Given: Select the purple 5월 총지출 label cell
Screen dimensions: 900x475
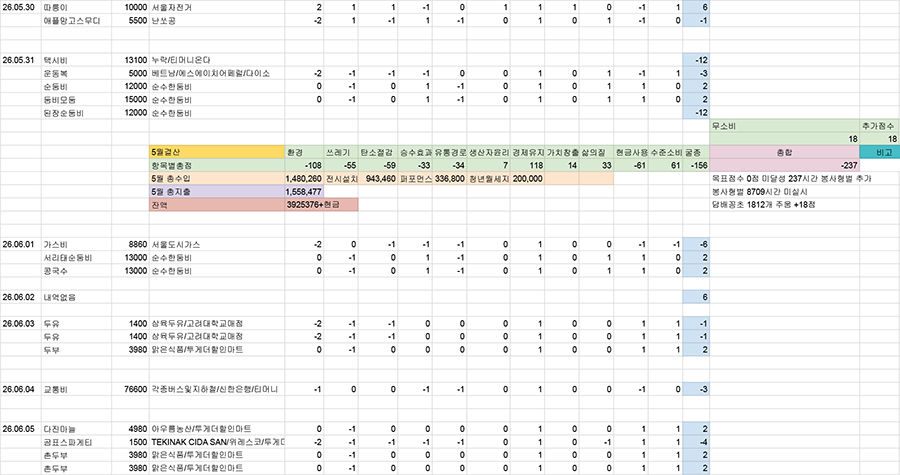Looking at the screenshot, I should [217, 192].
